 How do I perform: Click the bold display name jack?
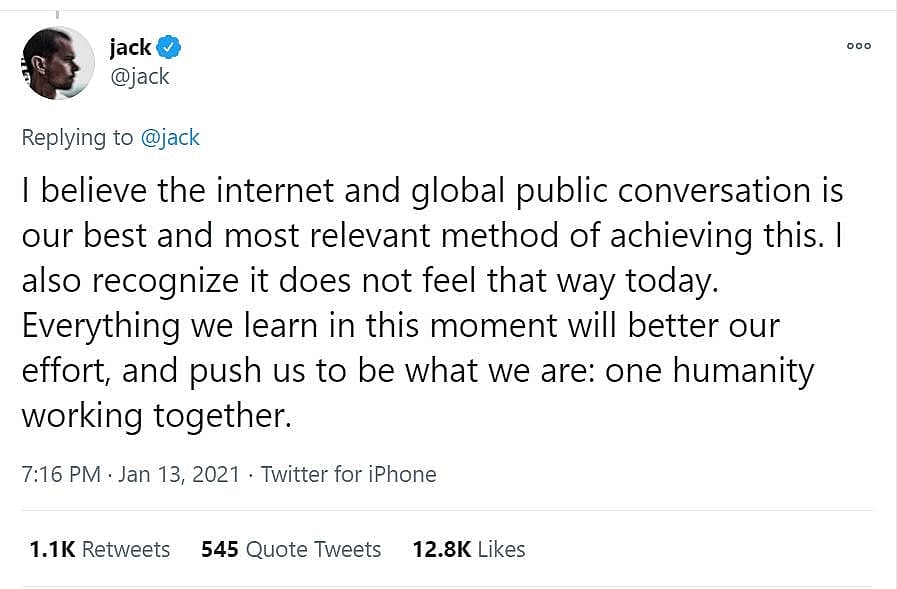[x=130, y=47]
